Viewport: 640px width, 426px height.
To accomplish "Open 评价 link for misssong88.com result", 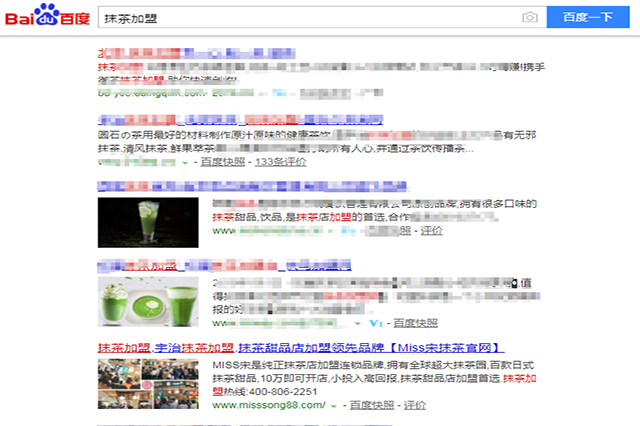I will pyautogui.click(x=415, y=405).
